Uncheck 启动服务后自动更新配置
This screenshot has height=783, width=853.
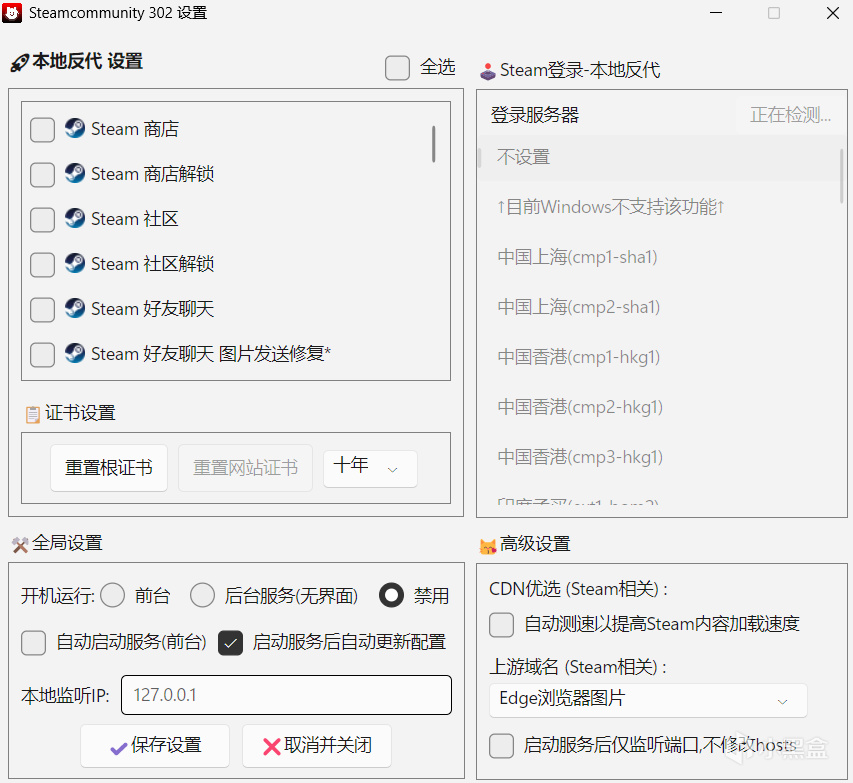coord(230,643)
